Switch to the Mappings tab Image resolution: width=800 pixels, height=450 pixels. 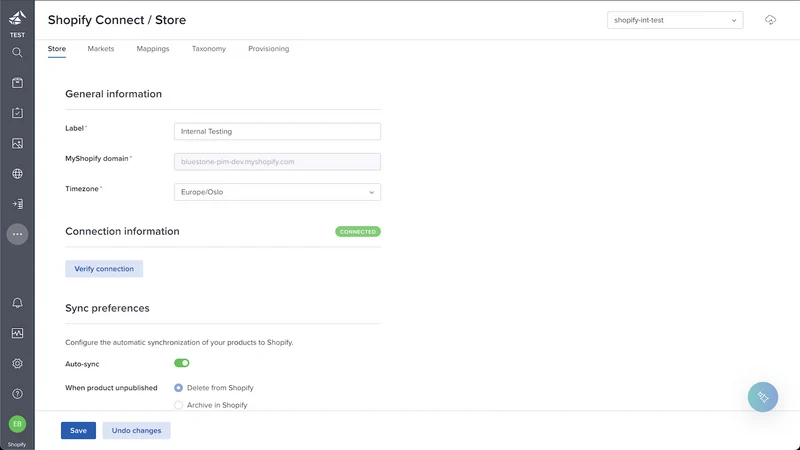(x=153, y=49)
